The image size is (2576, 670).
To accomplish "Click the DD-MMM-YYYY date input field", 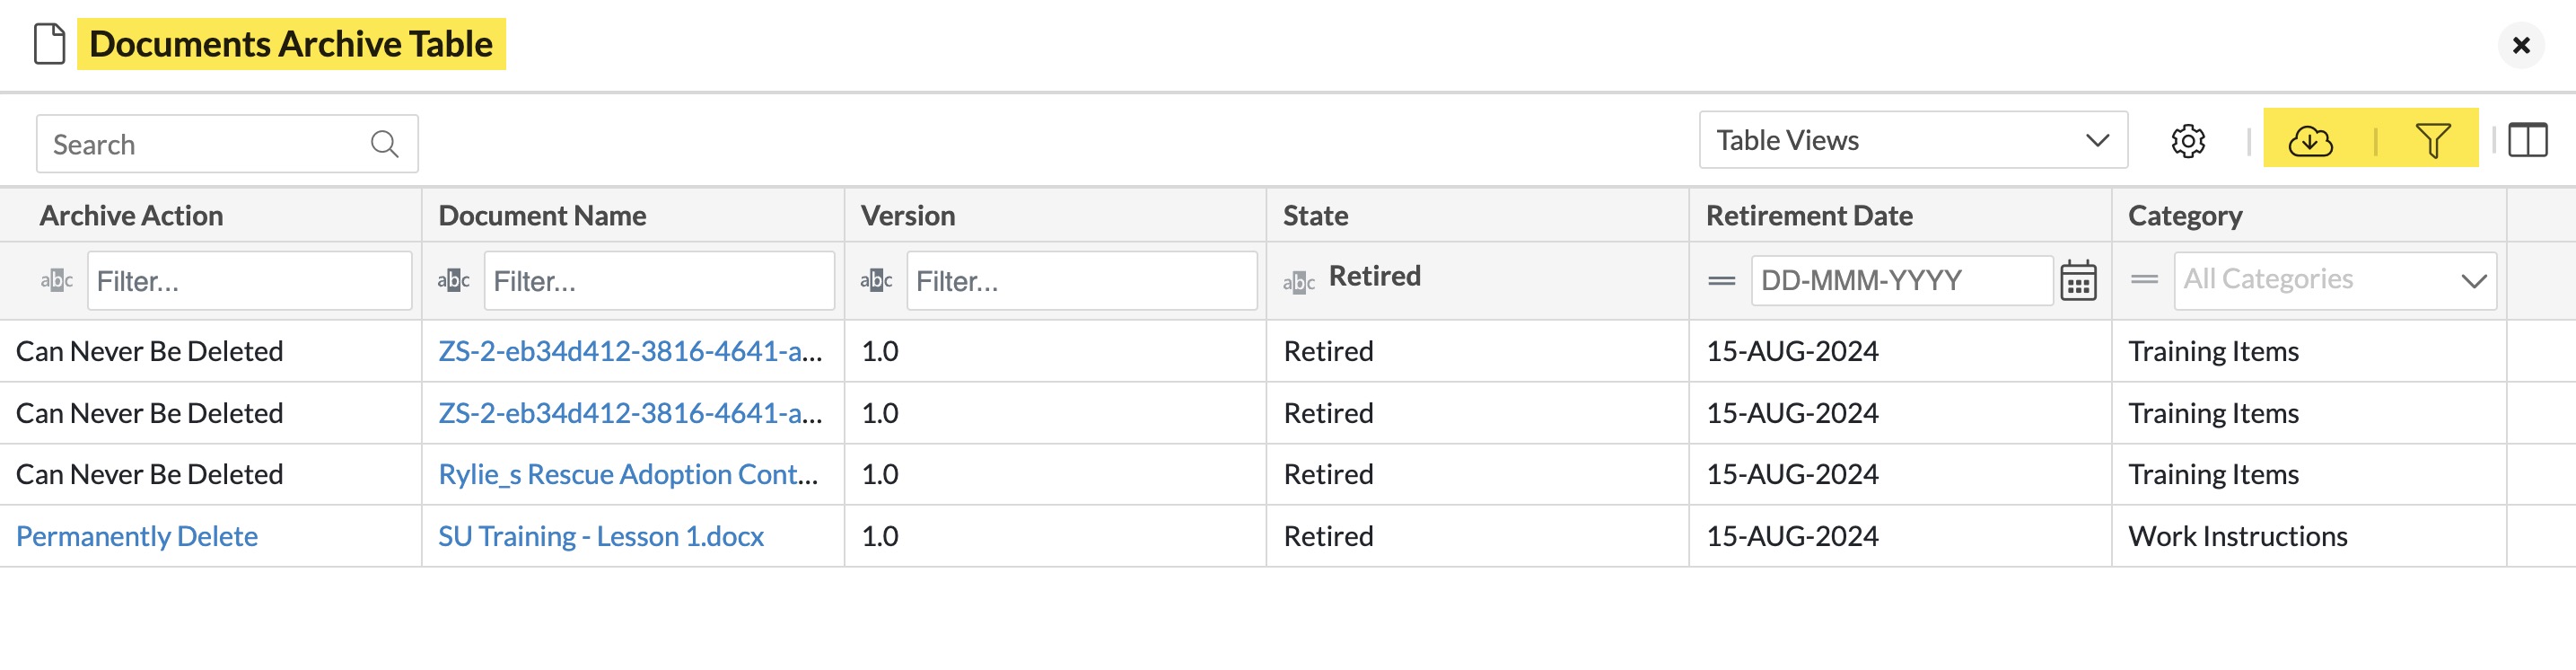I will (x=1901, y=280).
